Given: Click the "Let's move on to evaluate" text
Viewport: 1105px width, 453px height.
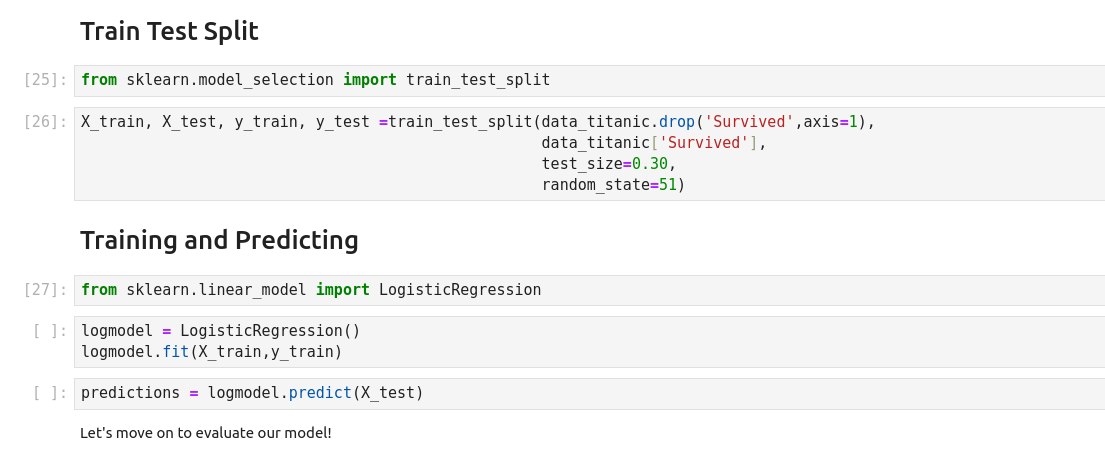Looking at the screenshot, I should (x=205, y=433).
